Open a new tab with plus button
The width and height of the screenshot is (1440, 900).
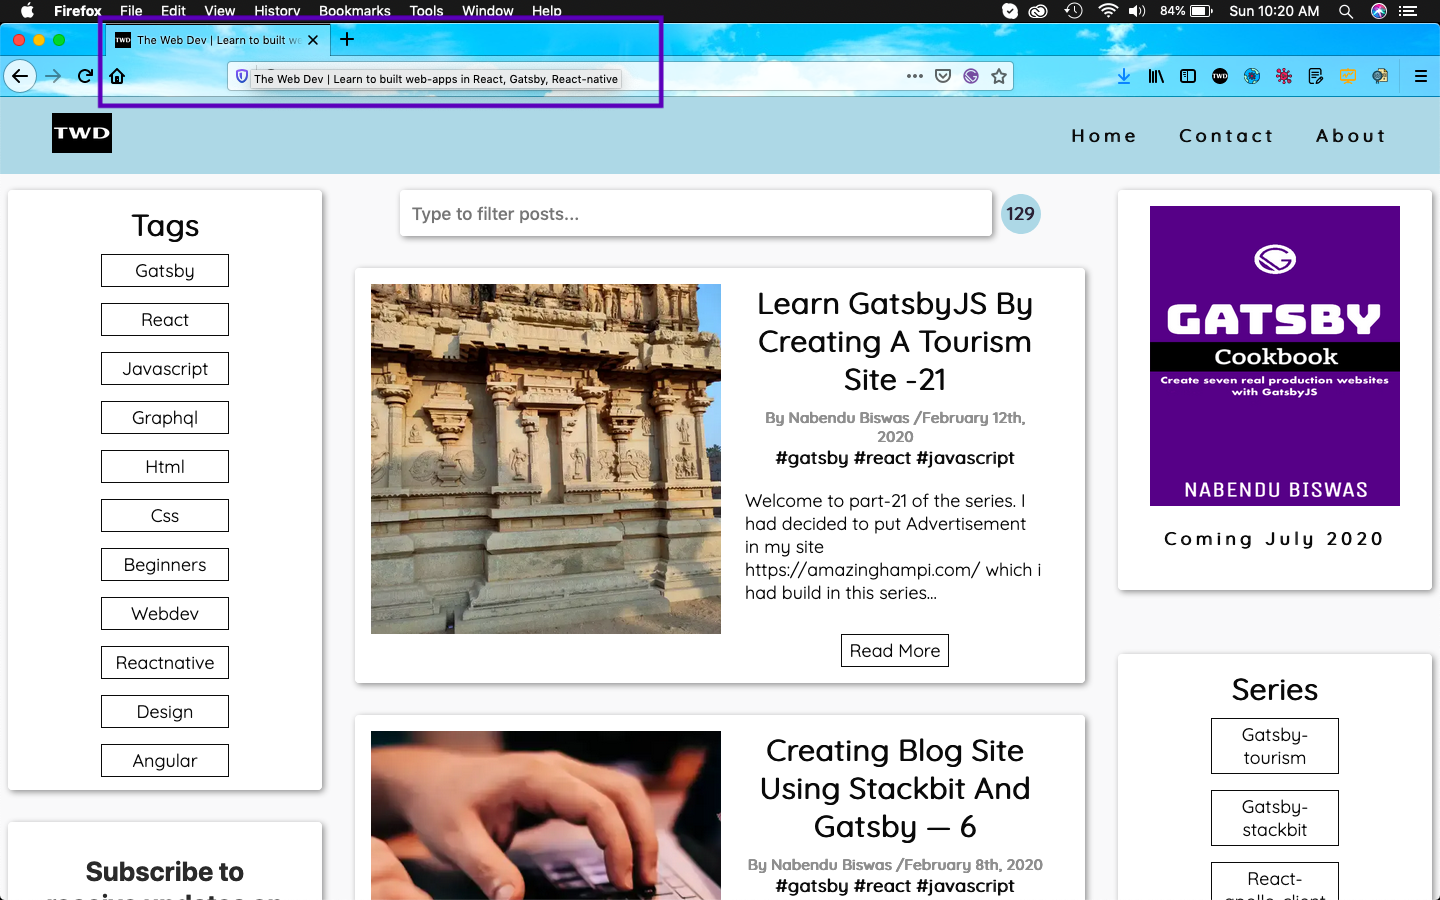347,39
